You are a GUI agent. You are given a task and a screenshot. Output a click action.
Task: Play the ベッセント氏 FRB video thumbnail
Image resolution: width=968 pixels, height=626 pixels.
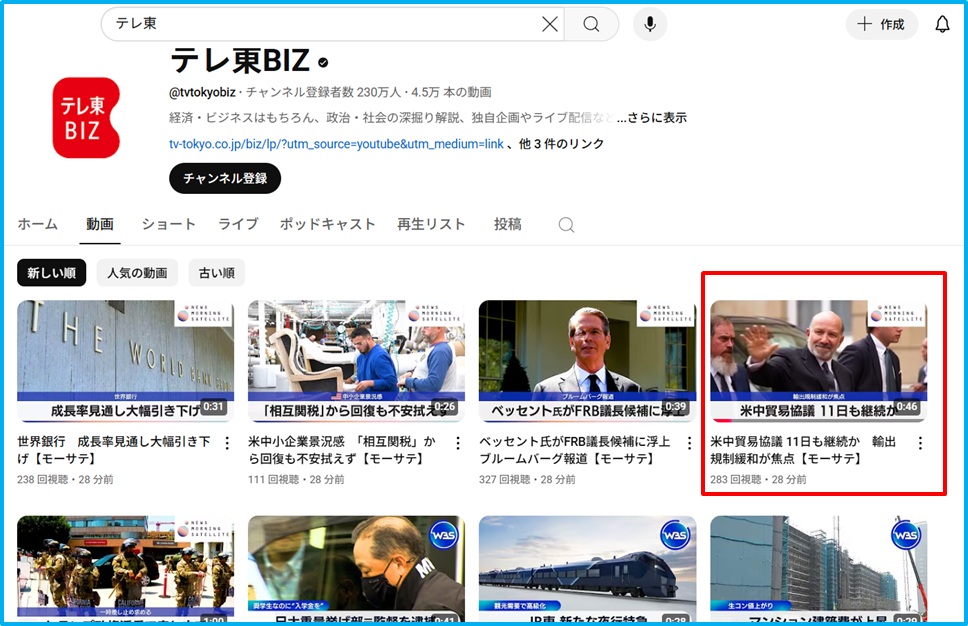tap(587, 361)
